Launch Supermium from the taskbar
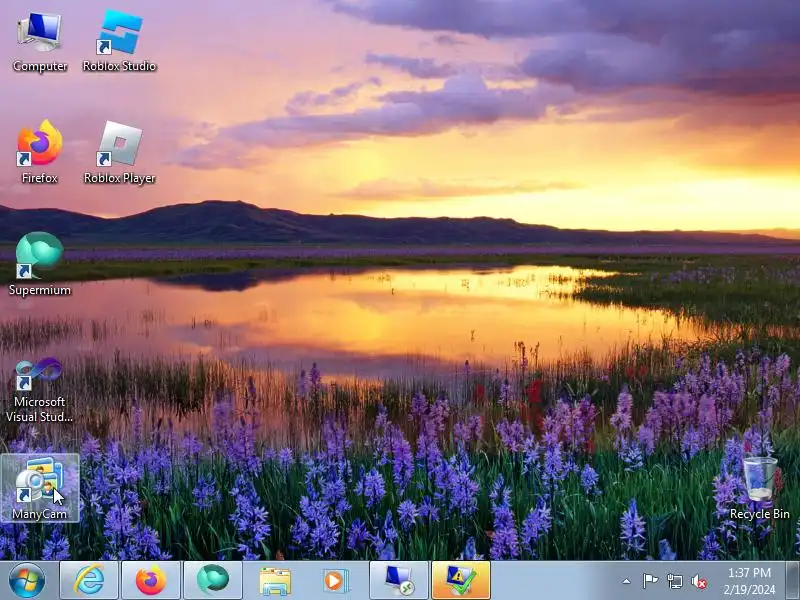800x600 pixels. 213,580
